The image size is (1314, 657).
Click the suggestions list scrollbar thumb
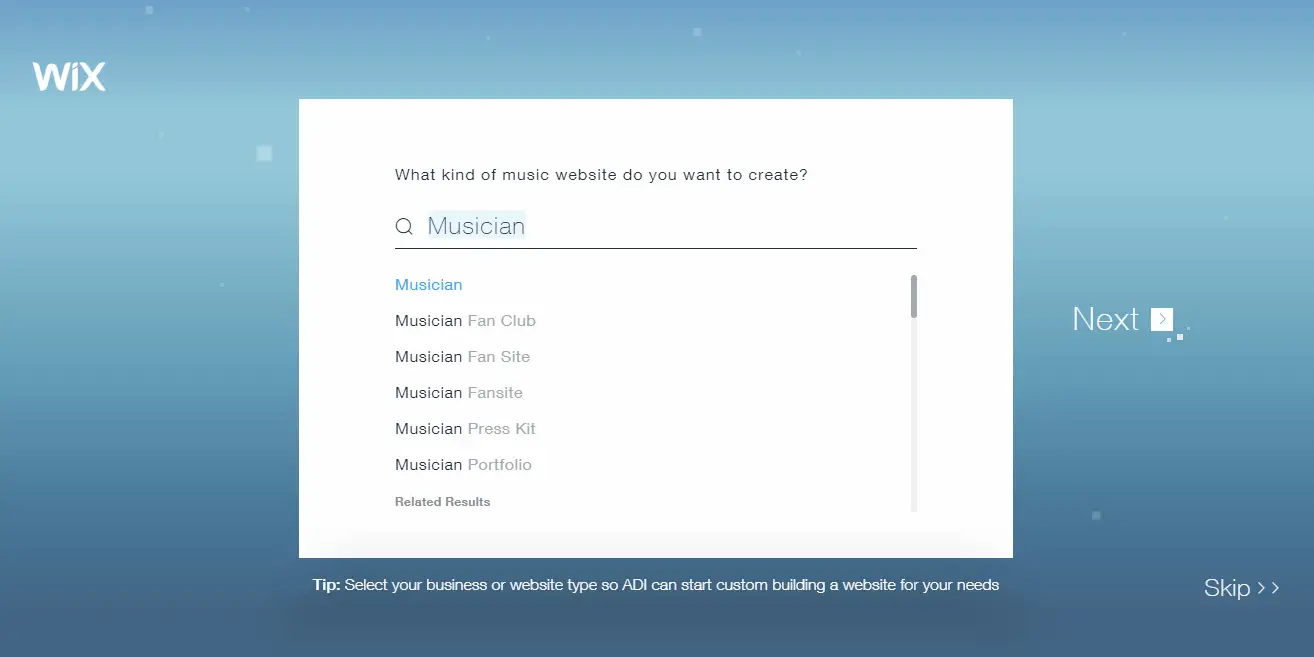914,296
